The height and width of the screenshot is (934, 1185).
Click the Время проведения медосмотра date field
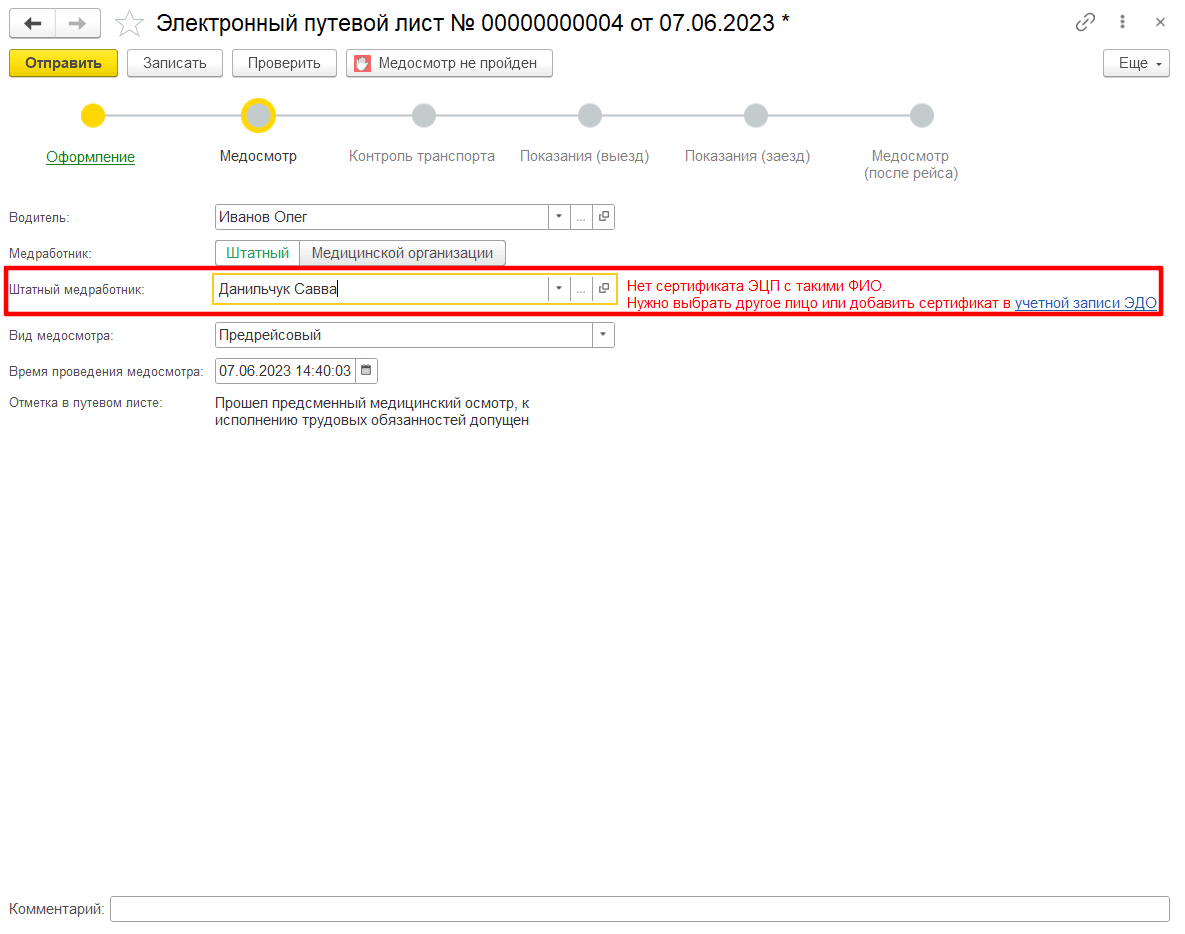pos(285,371)
